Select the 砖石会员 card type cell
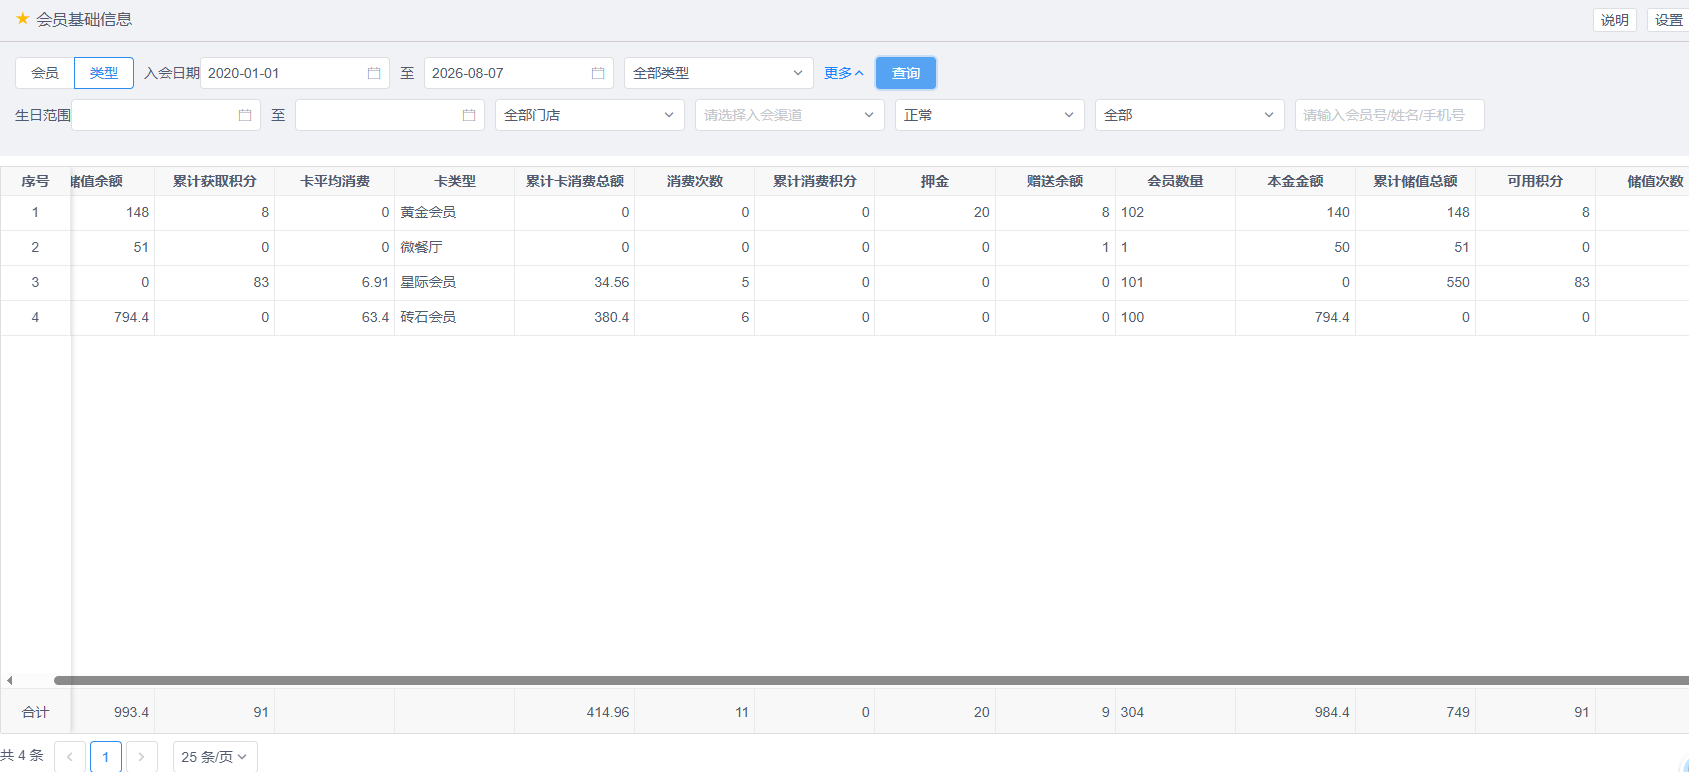 pyautogui.click(x=455, y=318)
